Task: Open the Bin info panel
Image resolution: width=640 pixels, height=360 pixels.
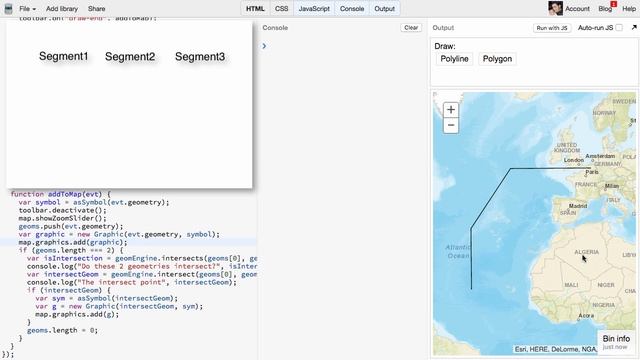Action: pos(616,342)
